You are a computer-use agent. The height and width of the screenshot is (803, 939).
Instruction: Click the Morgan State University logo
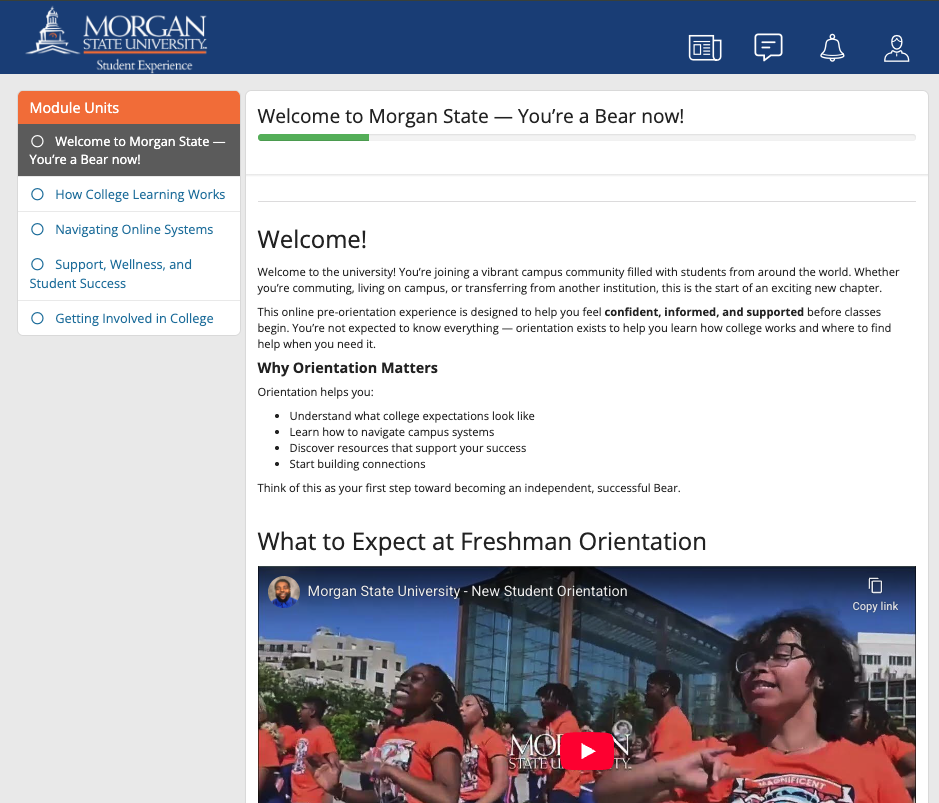(x=117, y=39)
